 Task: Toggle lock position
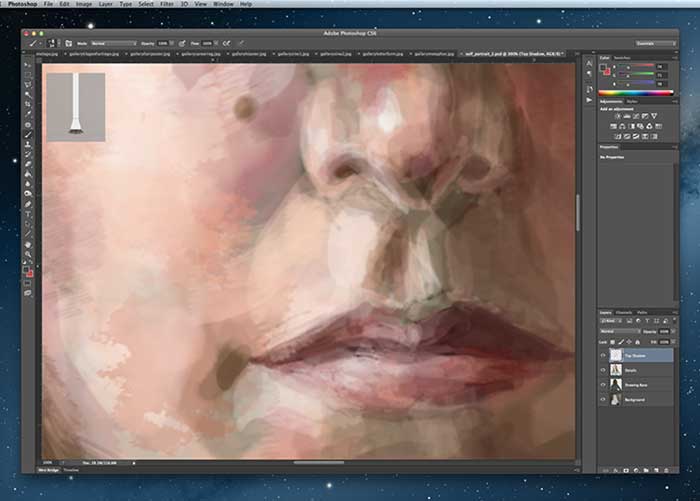pos(629,342)
